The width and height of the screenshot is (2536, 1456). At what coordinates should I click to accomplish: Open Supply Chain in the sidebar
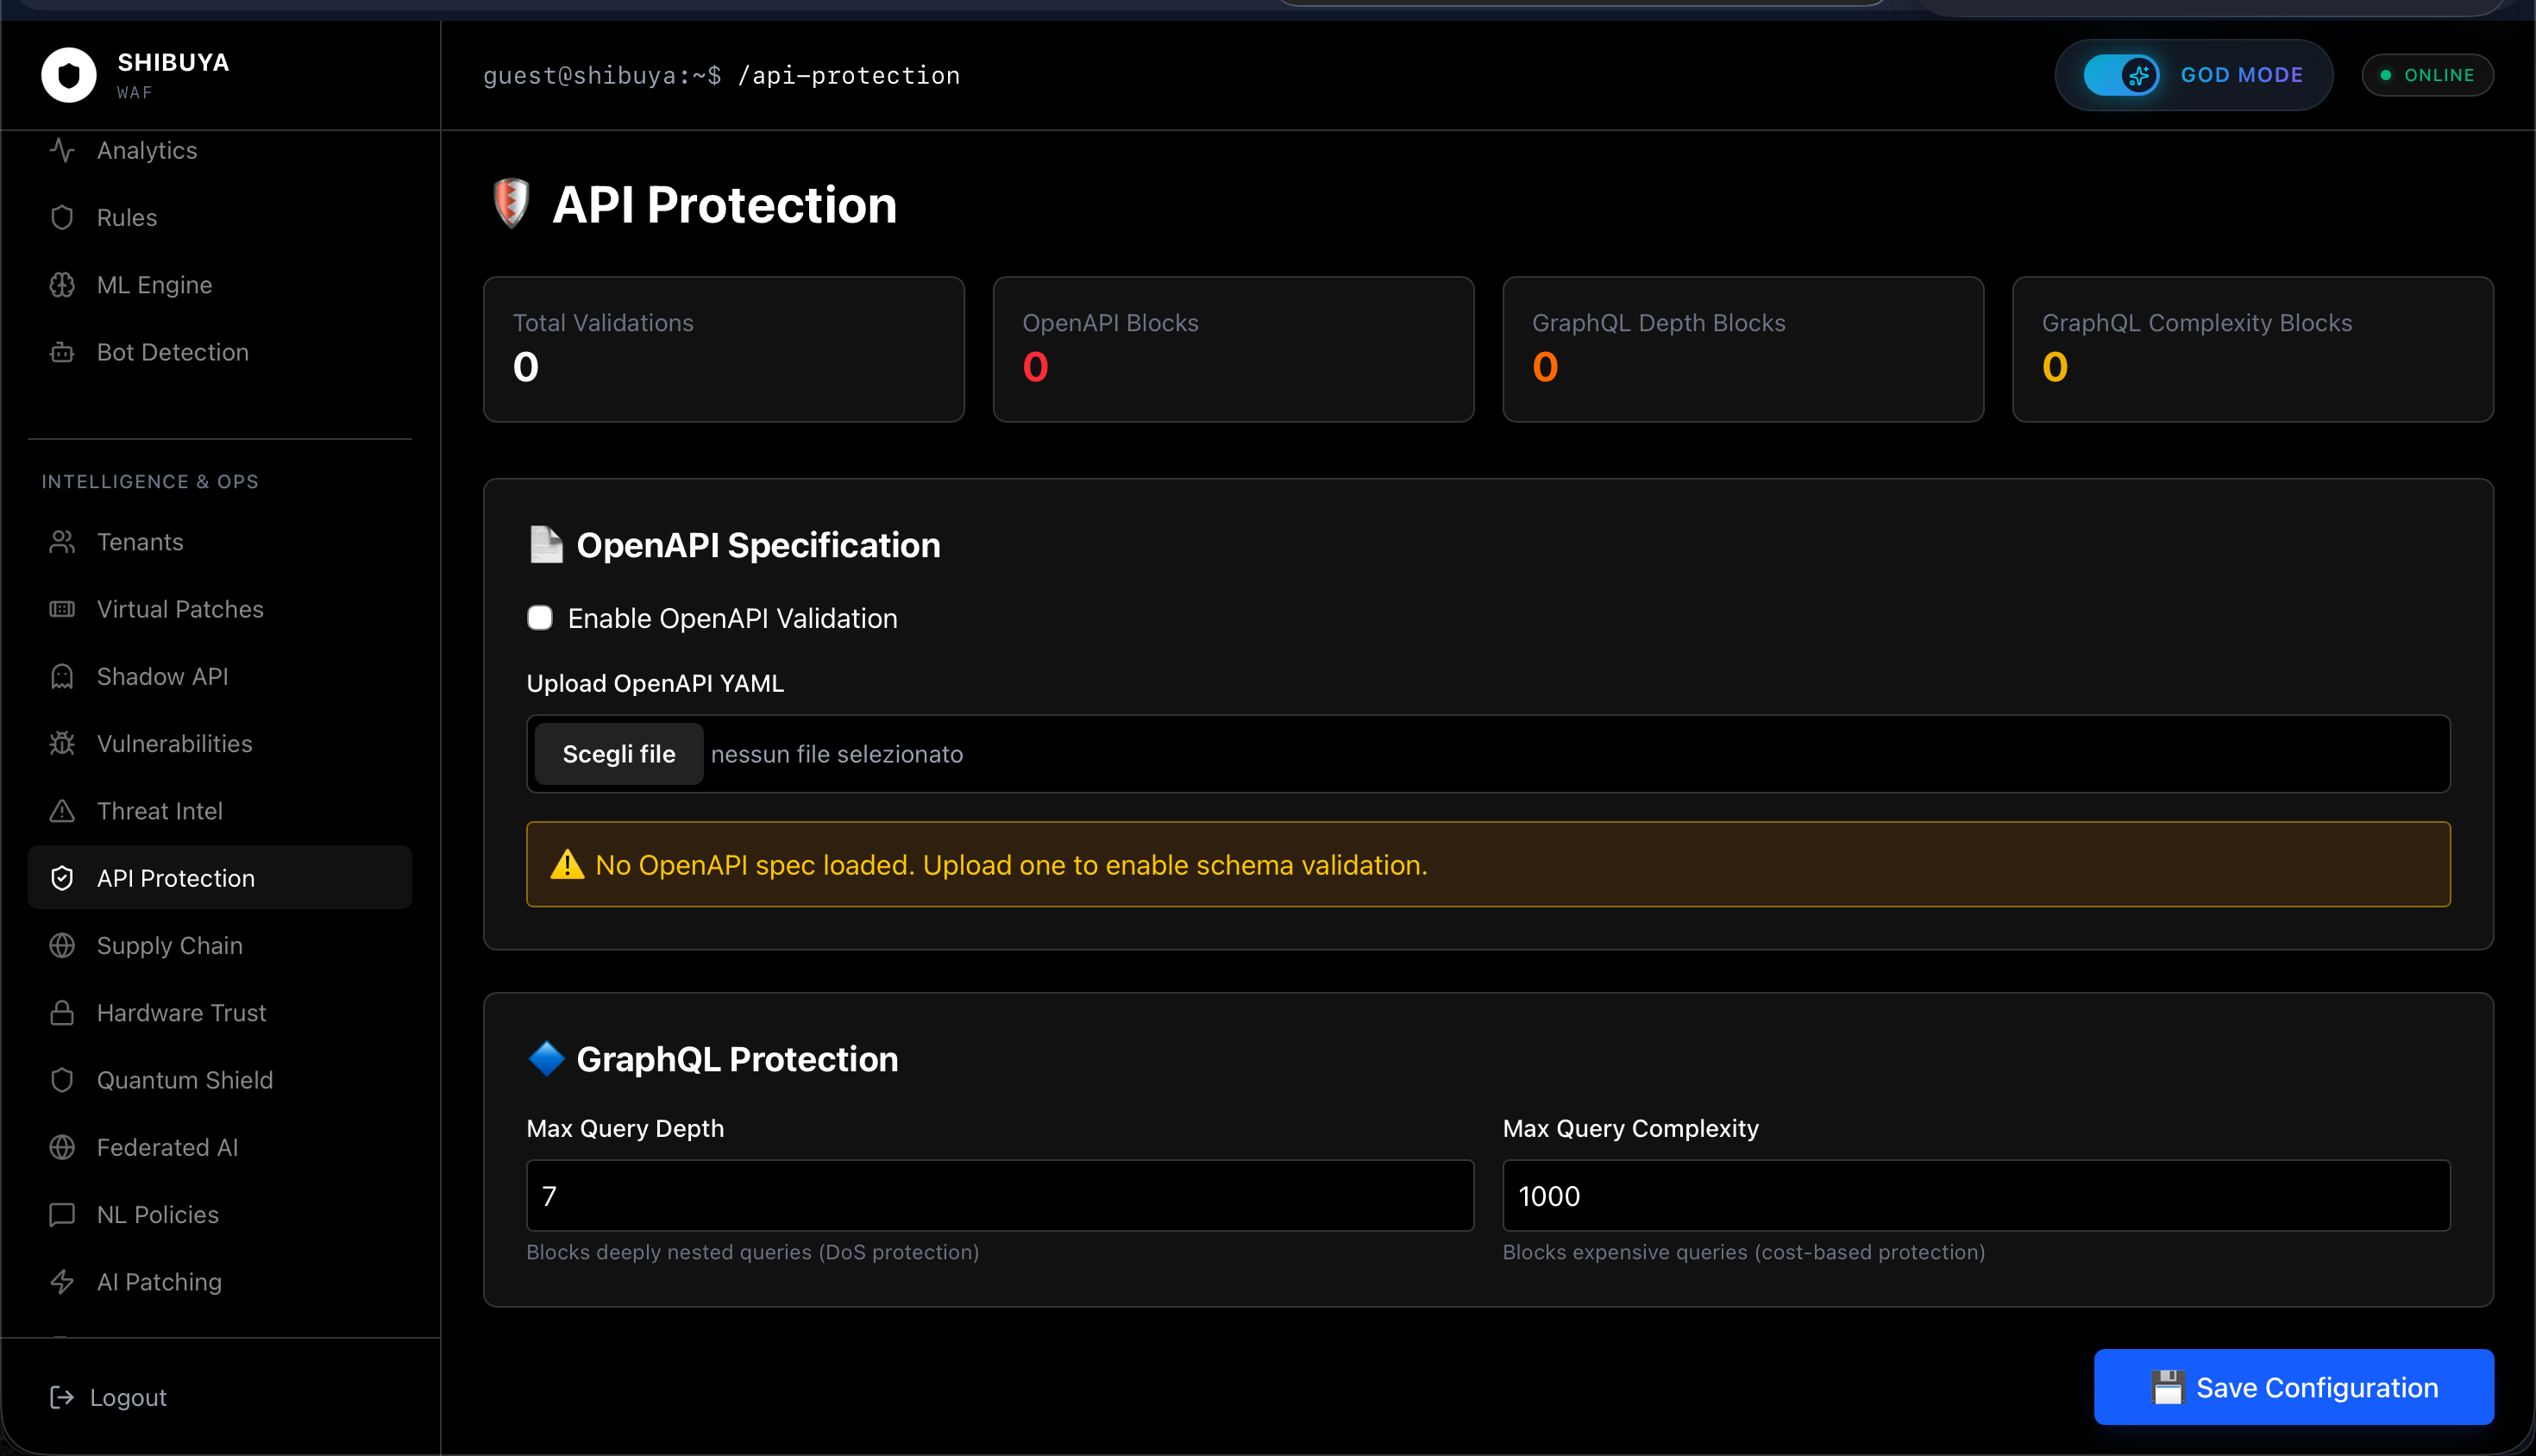pyautogui.click(x=169, y=946)
